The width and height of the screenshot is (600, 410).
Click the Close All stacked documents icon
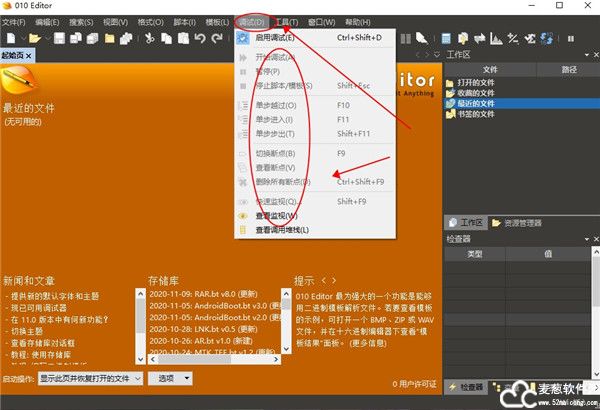point(126,38)
